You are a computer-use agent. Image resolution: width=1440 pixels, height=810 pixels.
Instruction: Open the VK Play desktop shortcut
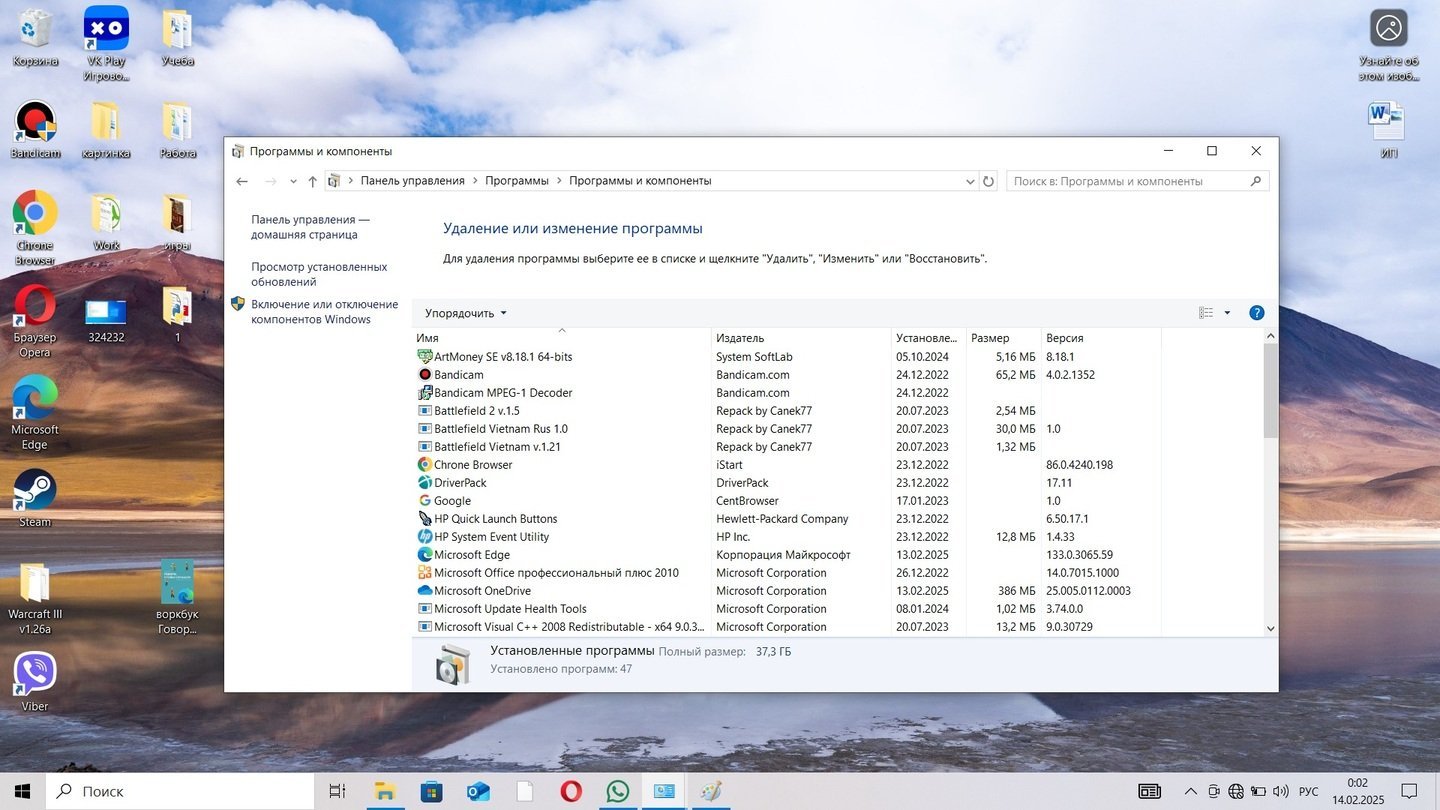click(x=106, y=44)
